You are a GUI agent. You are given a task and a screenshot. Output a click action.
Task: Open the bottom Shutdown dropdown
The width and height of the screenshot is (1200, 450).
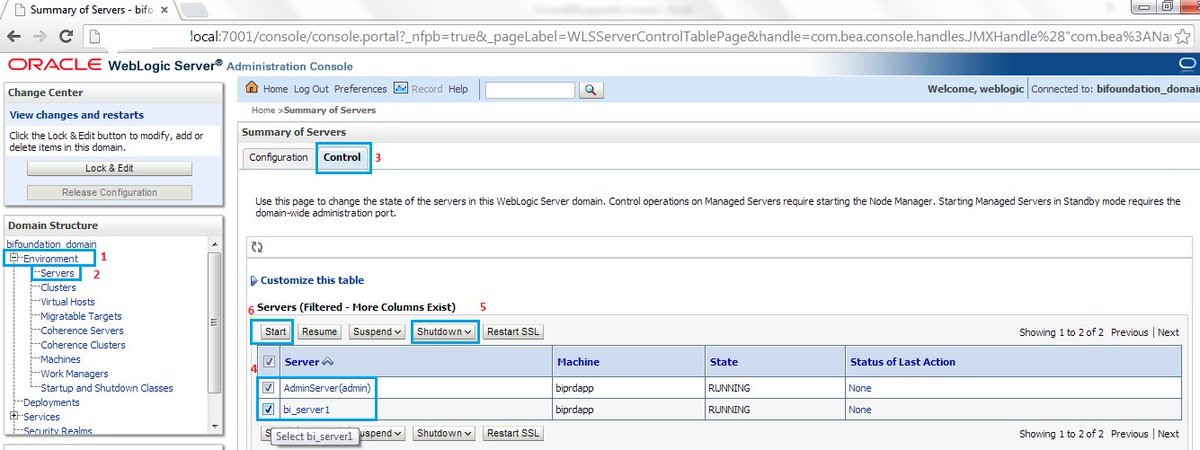point(445,433)
